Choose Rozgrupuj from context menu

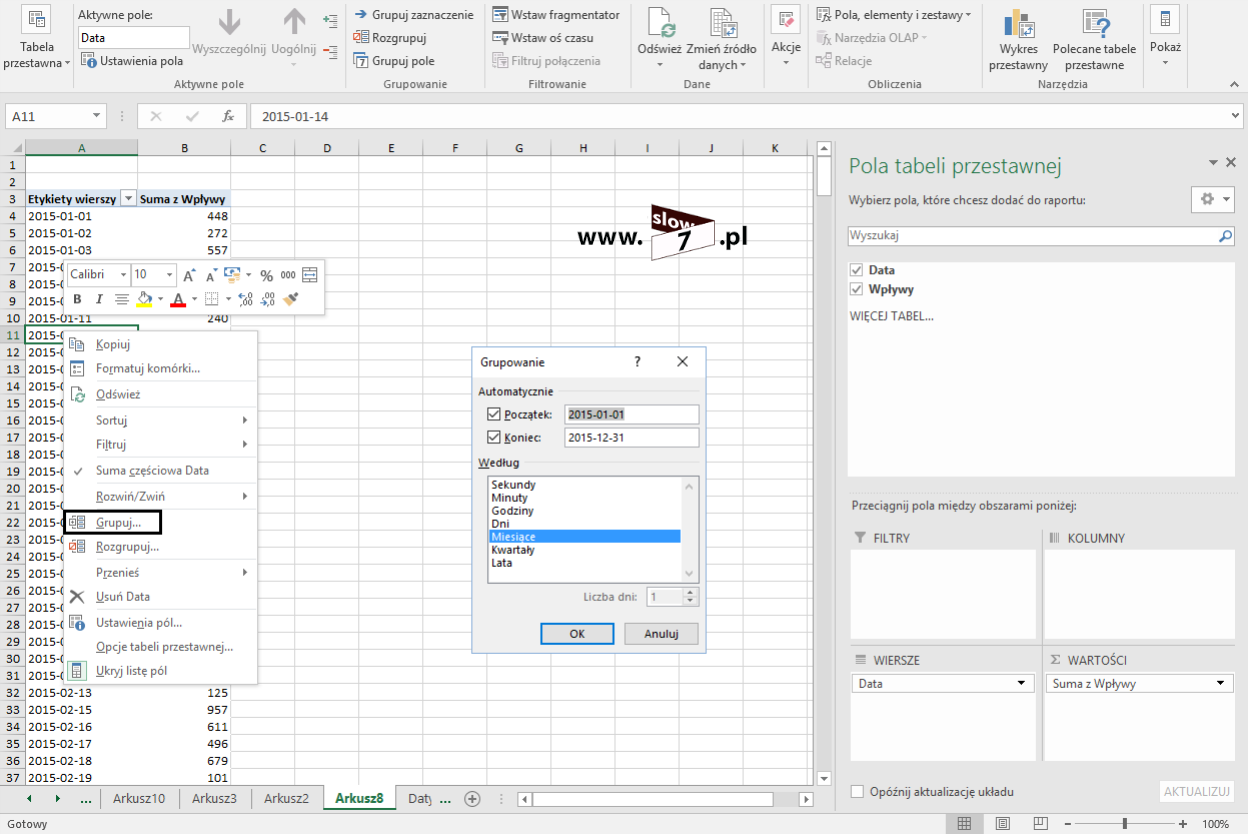(x=160, y=547)
